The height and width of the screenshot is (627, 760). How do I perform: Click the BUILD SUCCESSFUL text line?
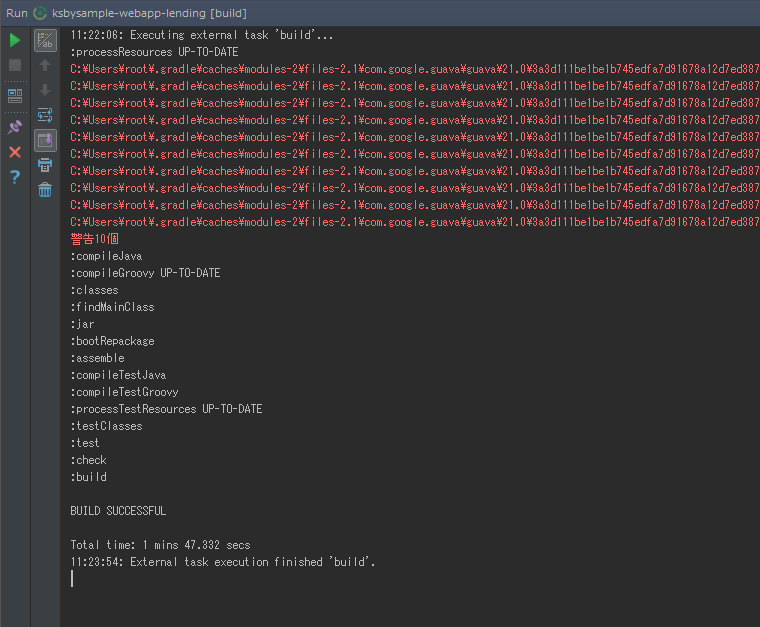pyautogui.click(x=118, y=511)
